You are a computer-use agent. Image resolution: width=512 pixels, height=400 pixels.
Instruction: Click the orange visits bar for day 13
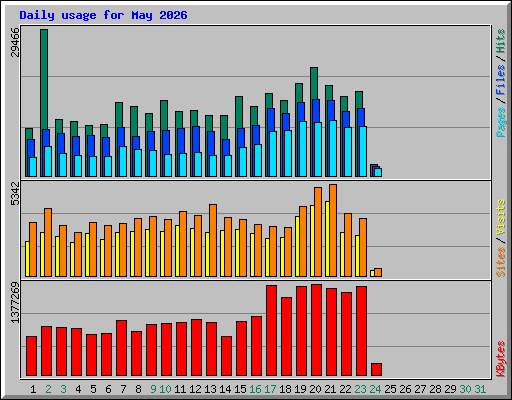click(x=213, y=240)
